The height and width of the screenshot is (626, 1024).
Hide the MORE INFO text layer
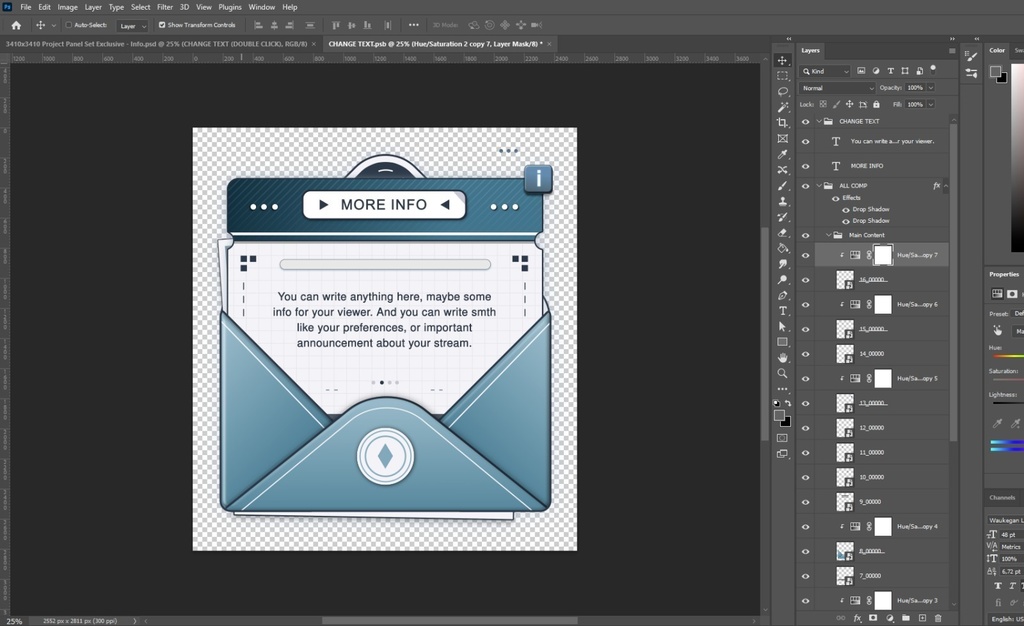coord(806,166)
